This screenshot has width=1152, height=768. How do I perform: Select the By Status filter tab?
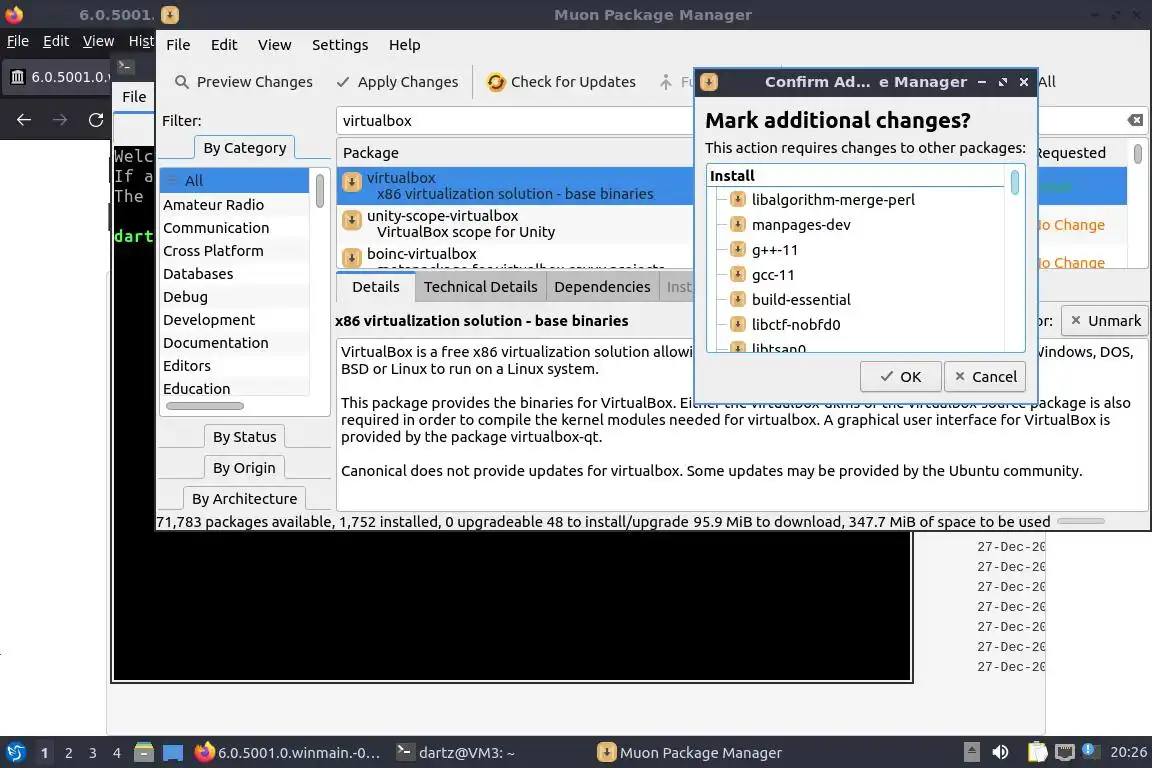(x=245, y=437)
